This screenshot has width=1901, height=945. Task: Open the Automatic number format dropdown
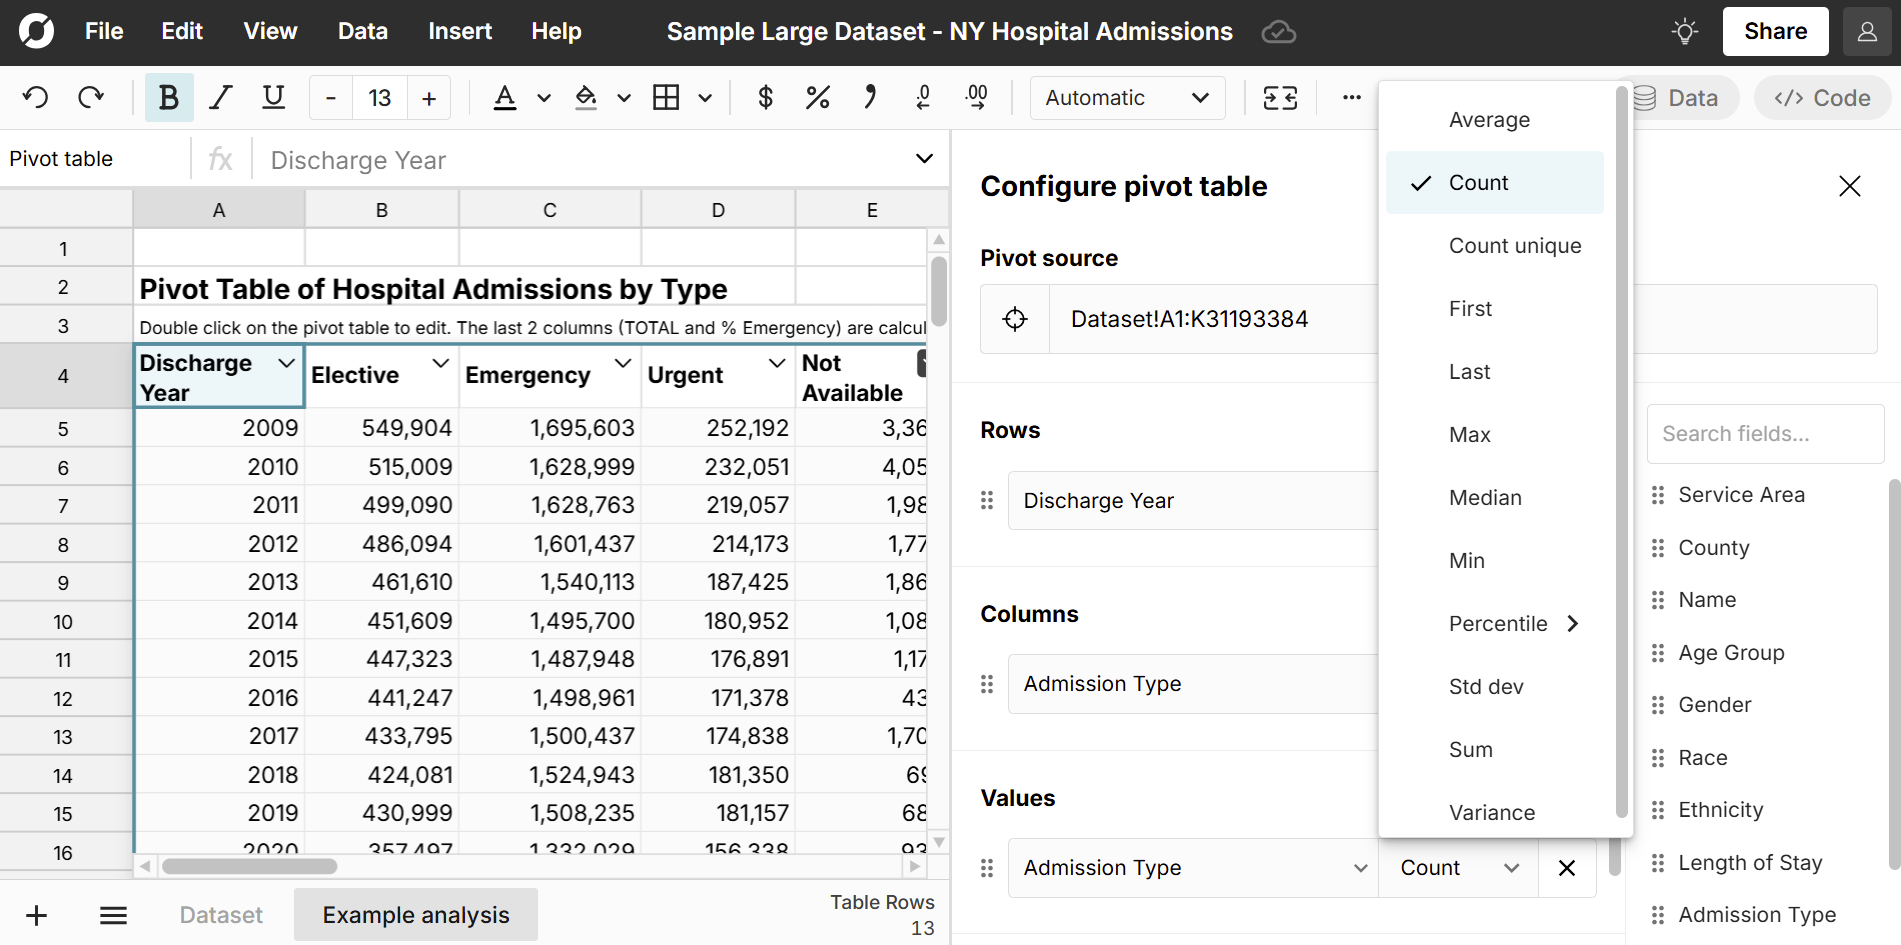1127,97
